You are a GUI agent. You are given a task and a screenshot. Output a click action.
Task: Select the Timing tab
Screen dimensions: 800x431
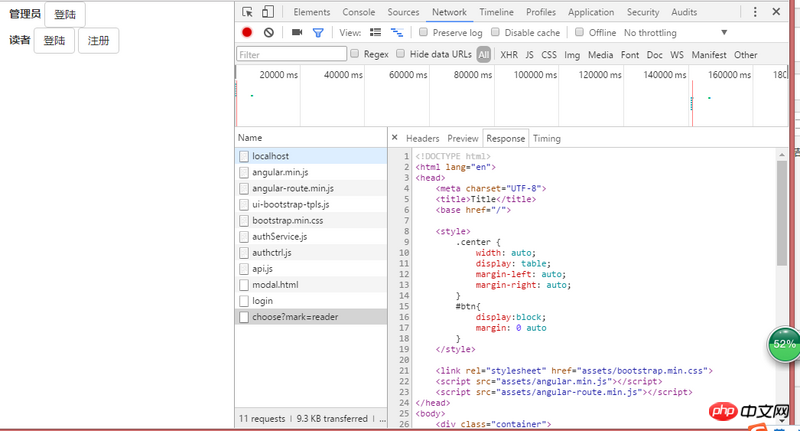click(x=546, y=139)
